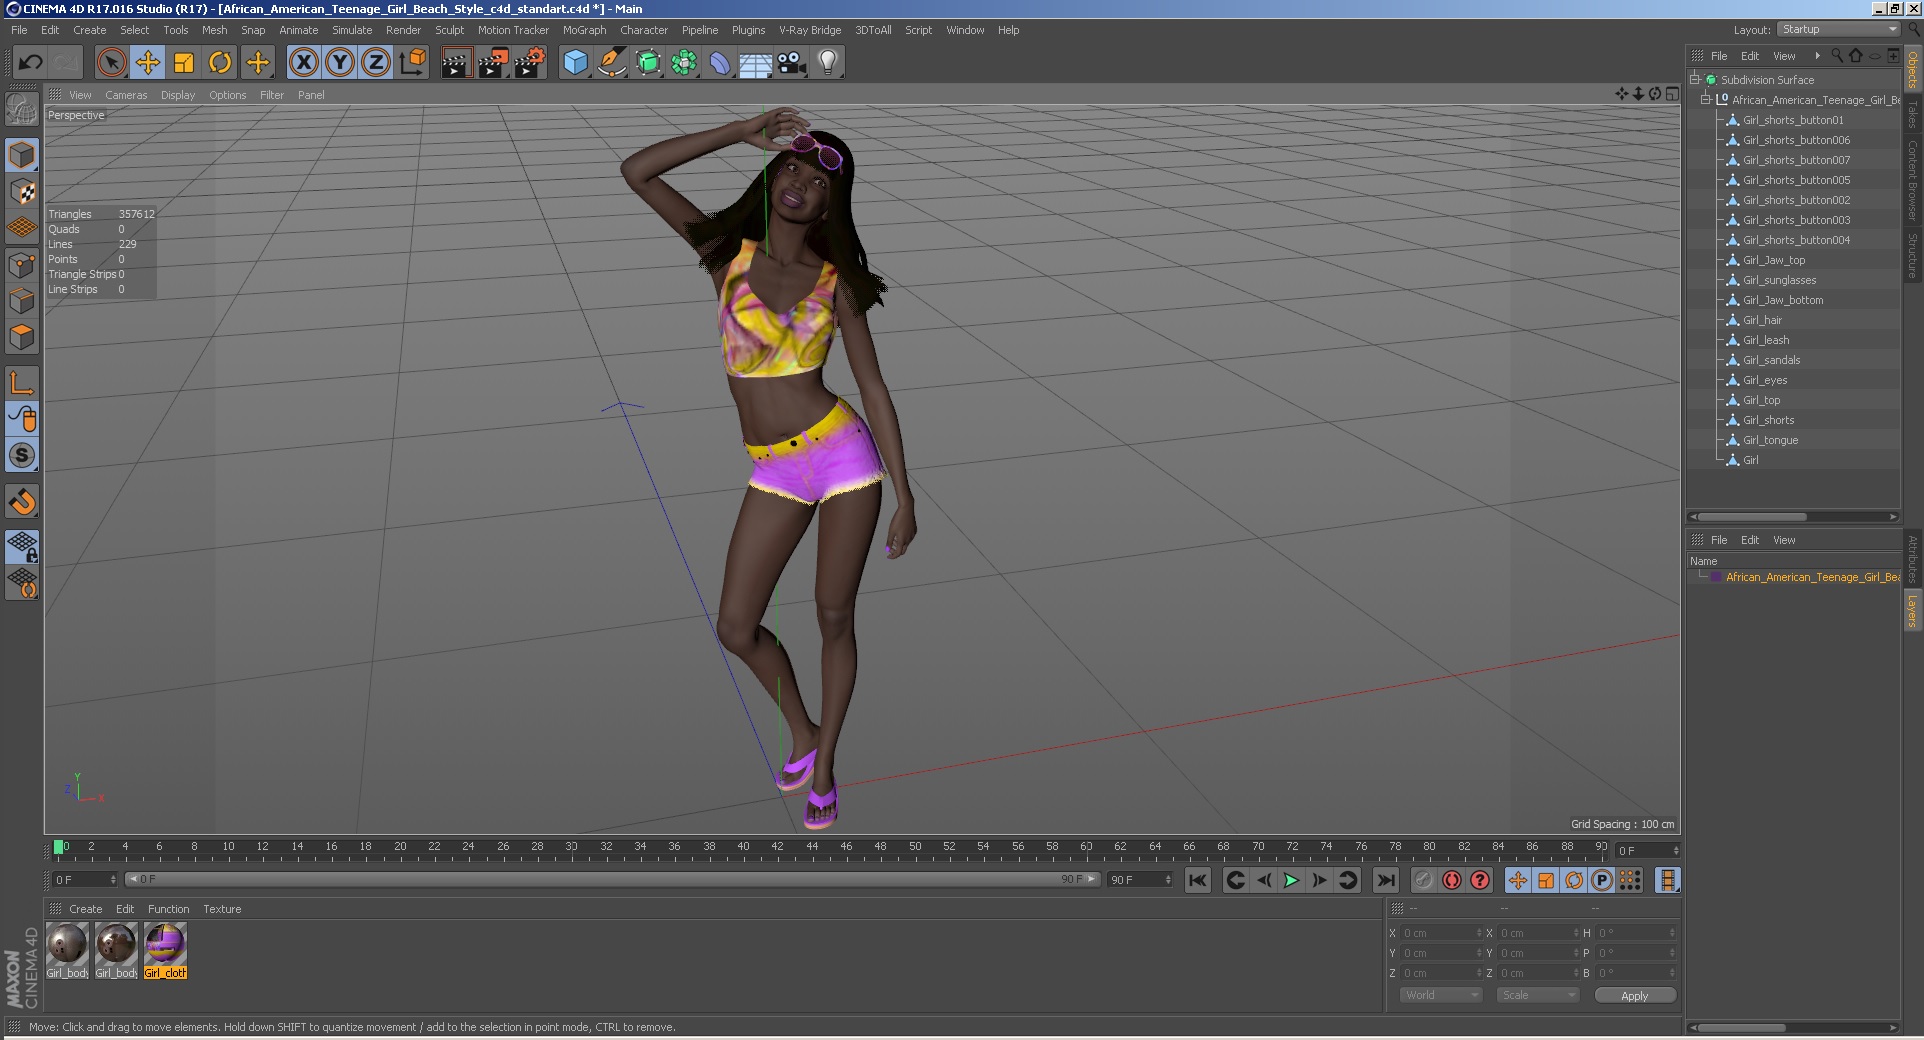
Task: Activate the Scale tool in top toolbar
Action: tap(184, 63)
